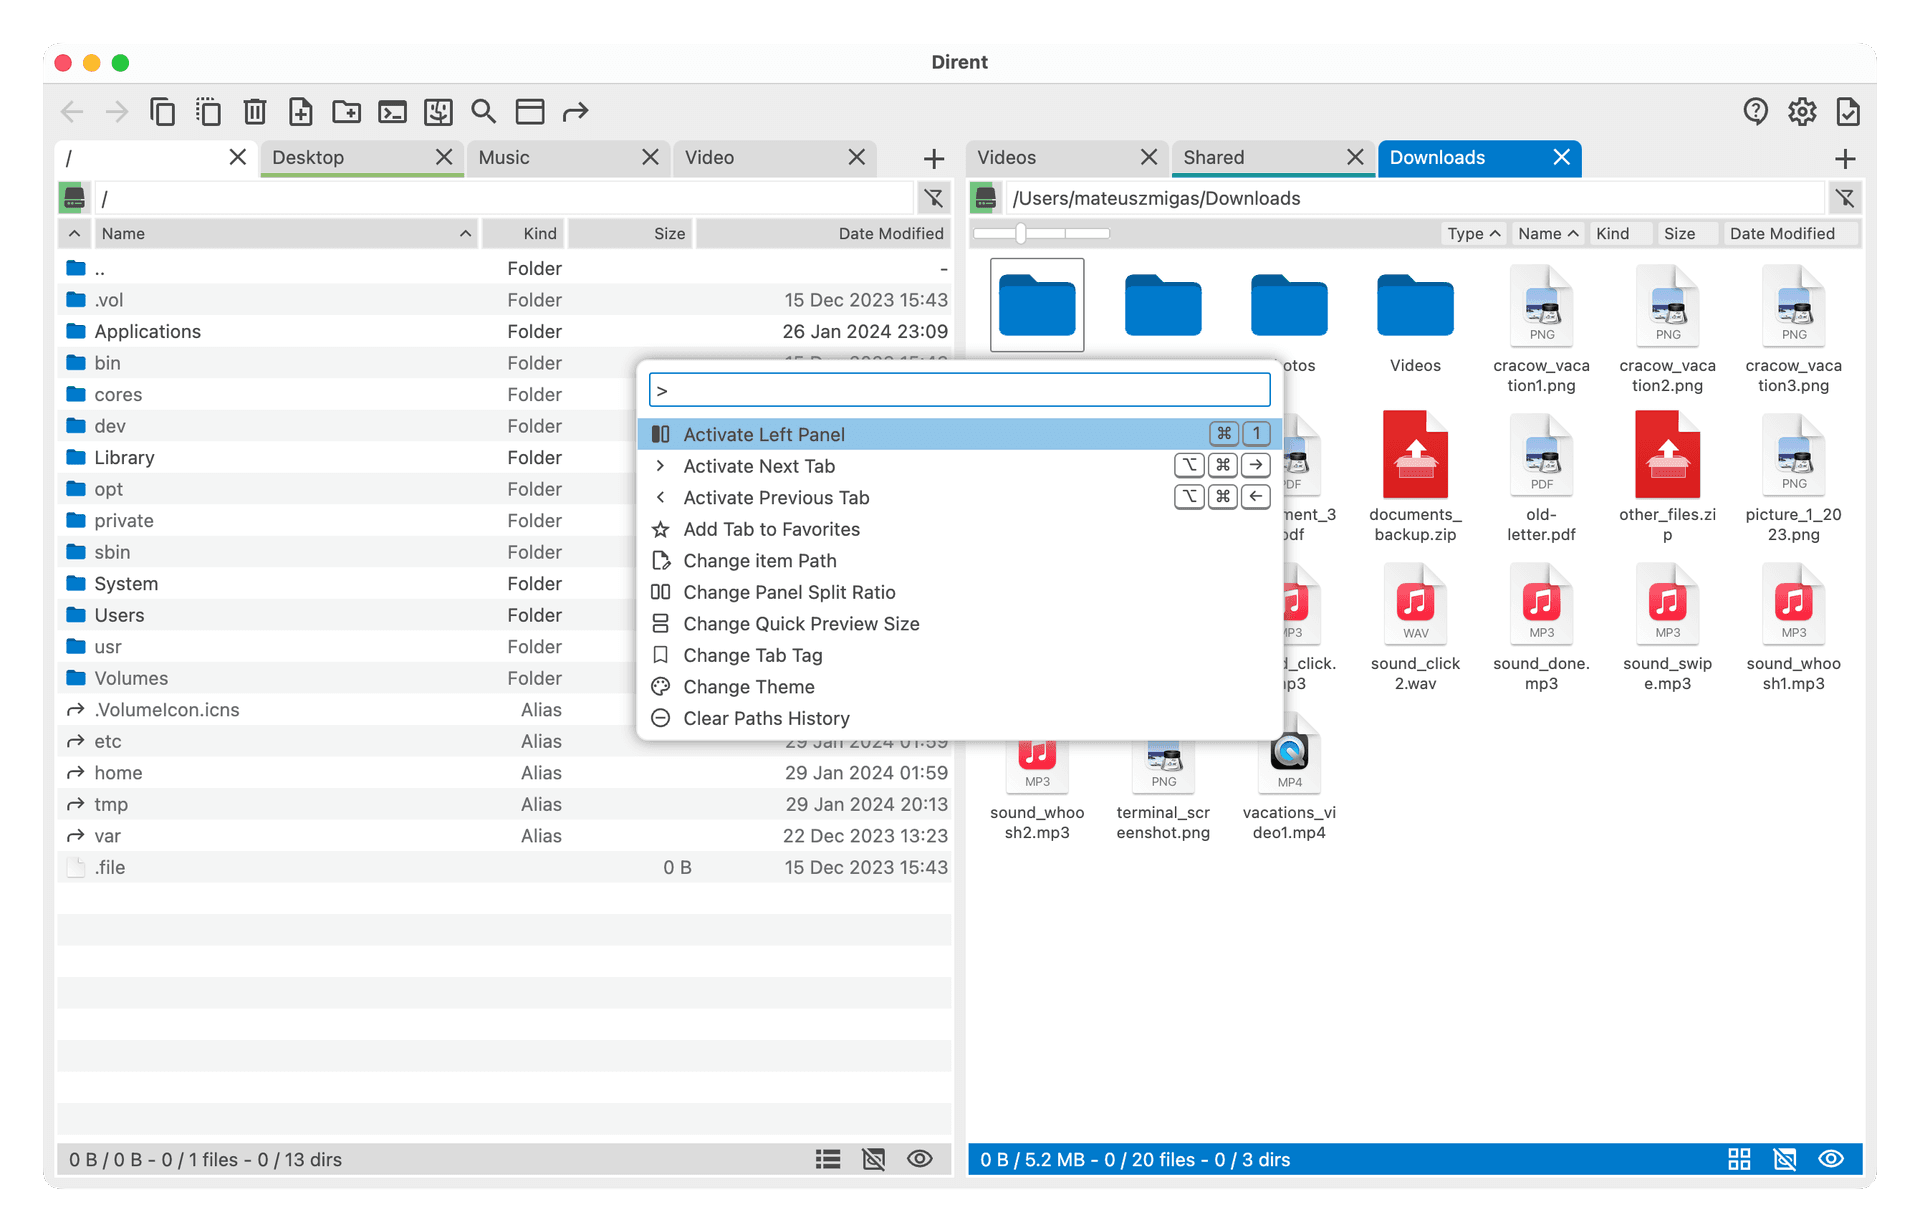Viewport: 1920px width, 1232px height.
Task: Sort right panel by Date Modified
Action: [x=1790, y=233]
